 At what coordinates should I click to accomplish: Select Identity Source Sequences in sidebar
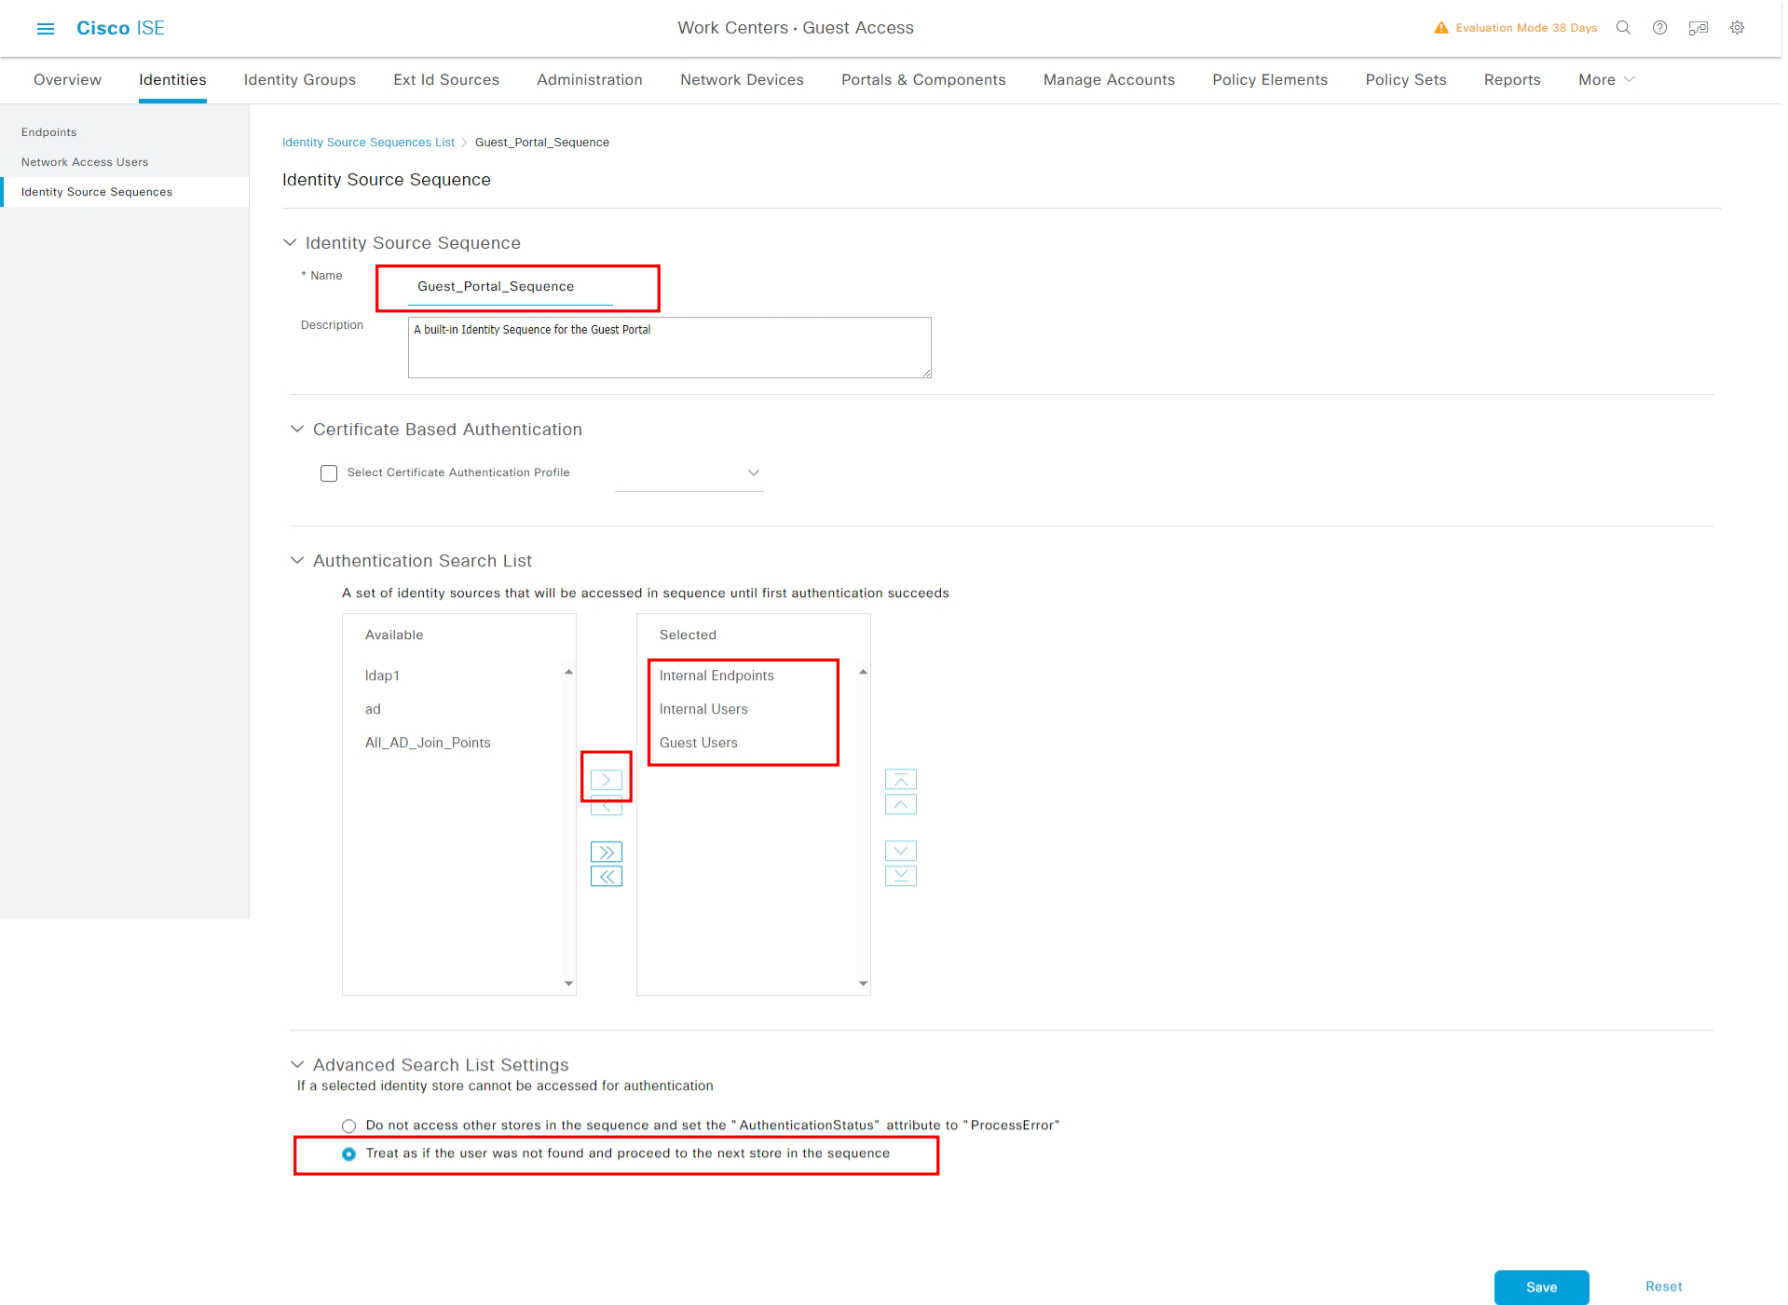pos(125,192)
